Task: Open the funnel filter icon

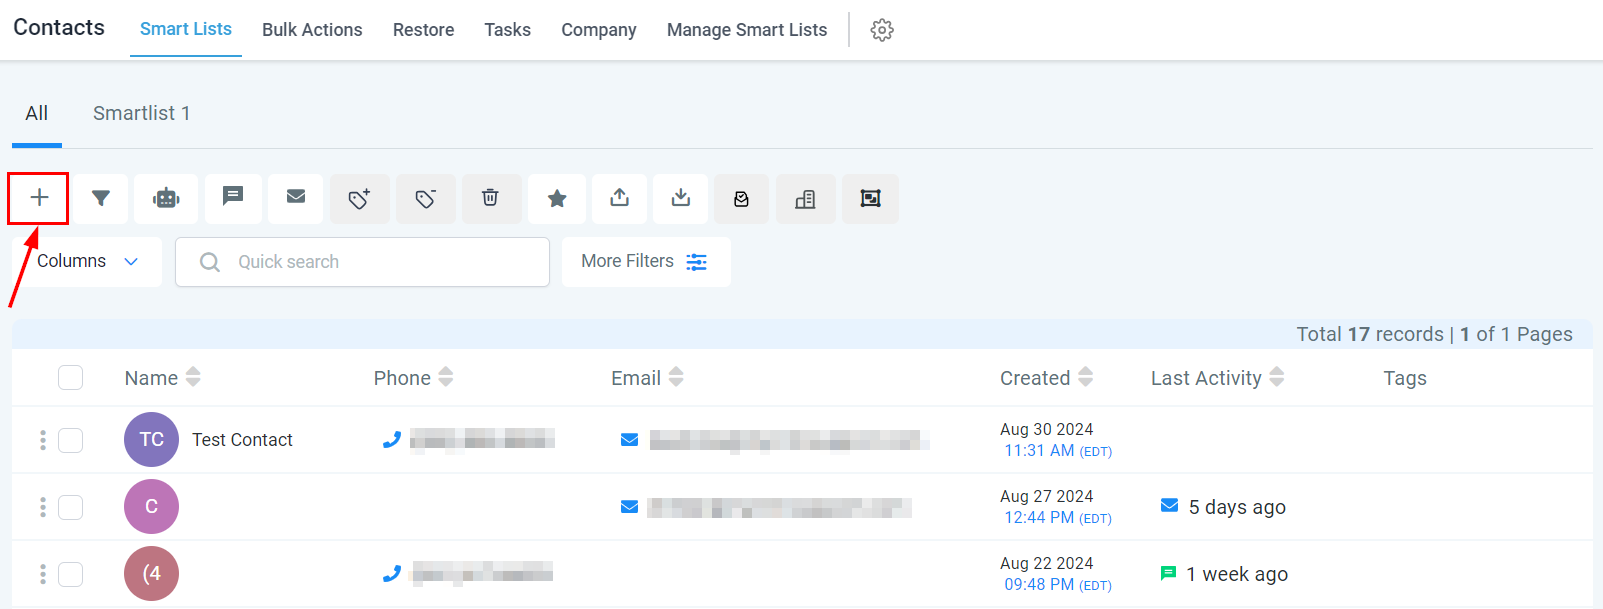Action: coord(100,198)
